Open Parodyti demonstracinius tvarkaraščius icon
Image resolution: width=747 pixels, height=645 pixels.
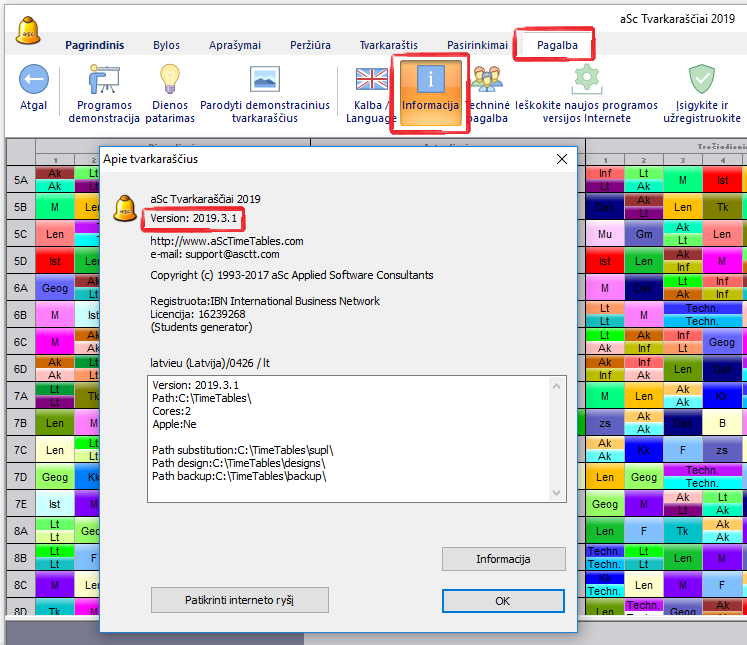tap(265, 80)
